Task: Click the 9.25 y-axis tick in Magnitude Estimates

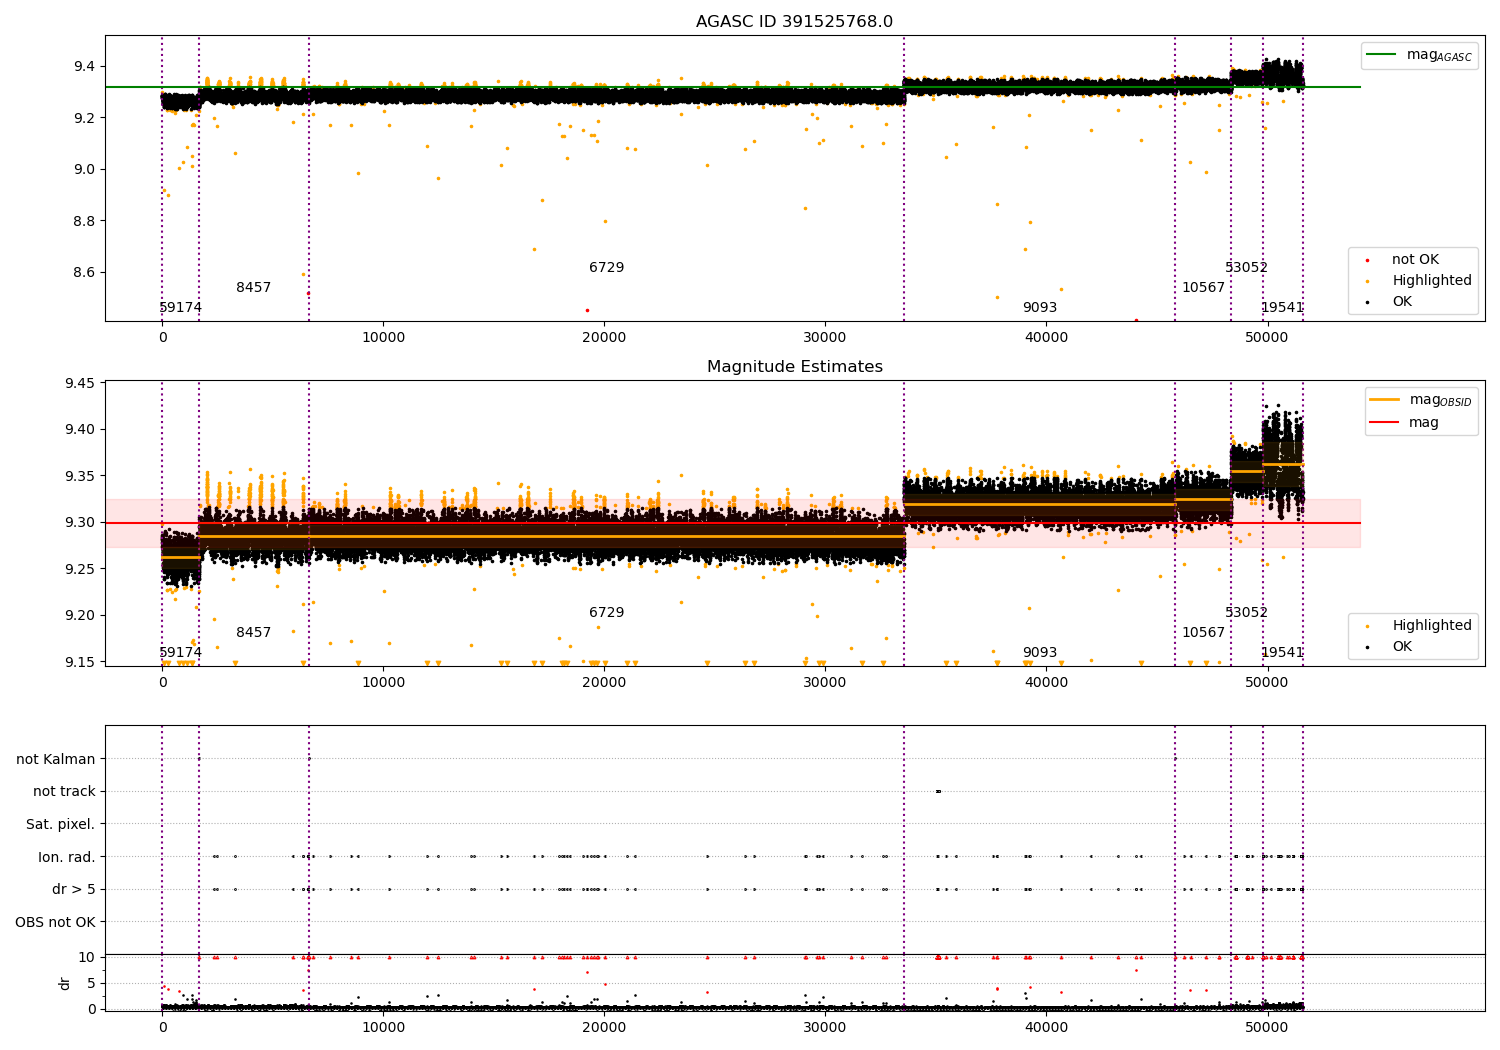Action: click(80, 570)
